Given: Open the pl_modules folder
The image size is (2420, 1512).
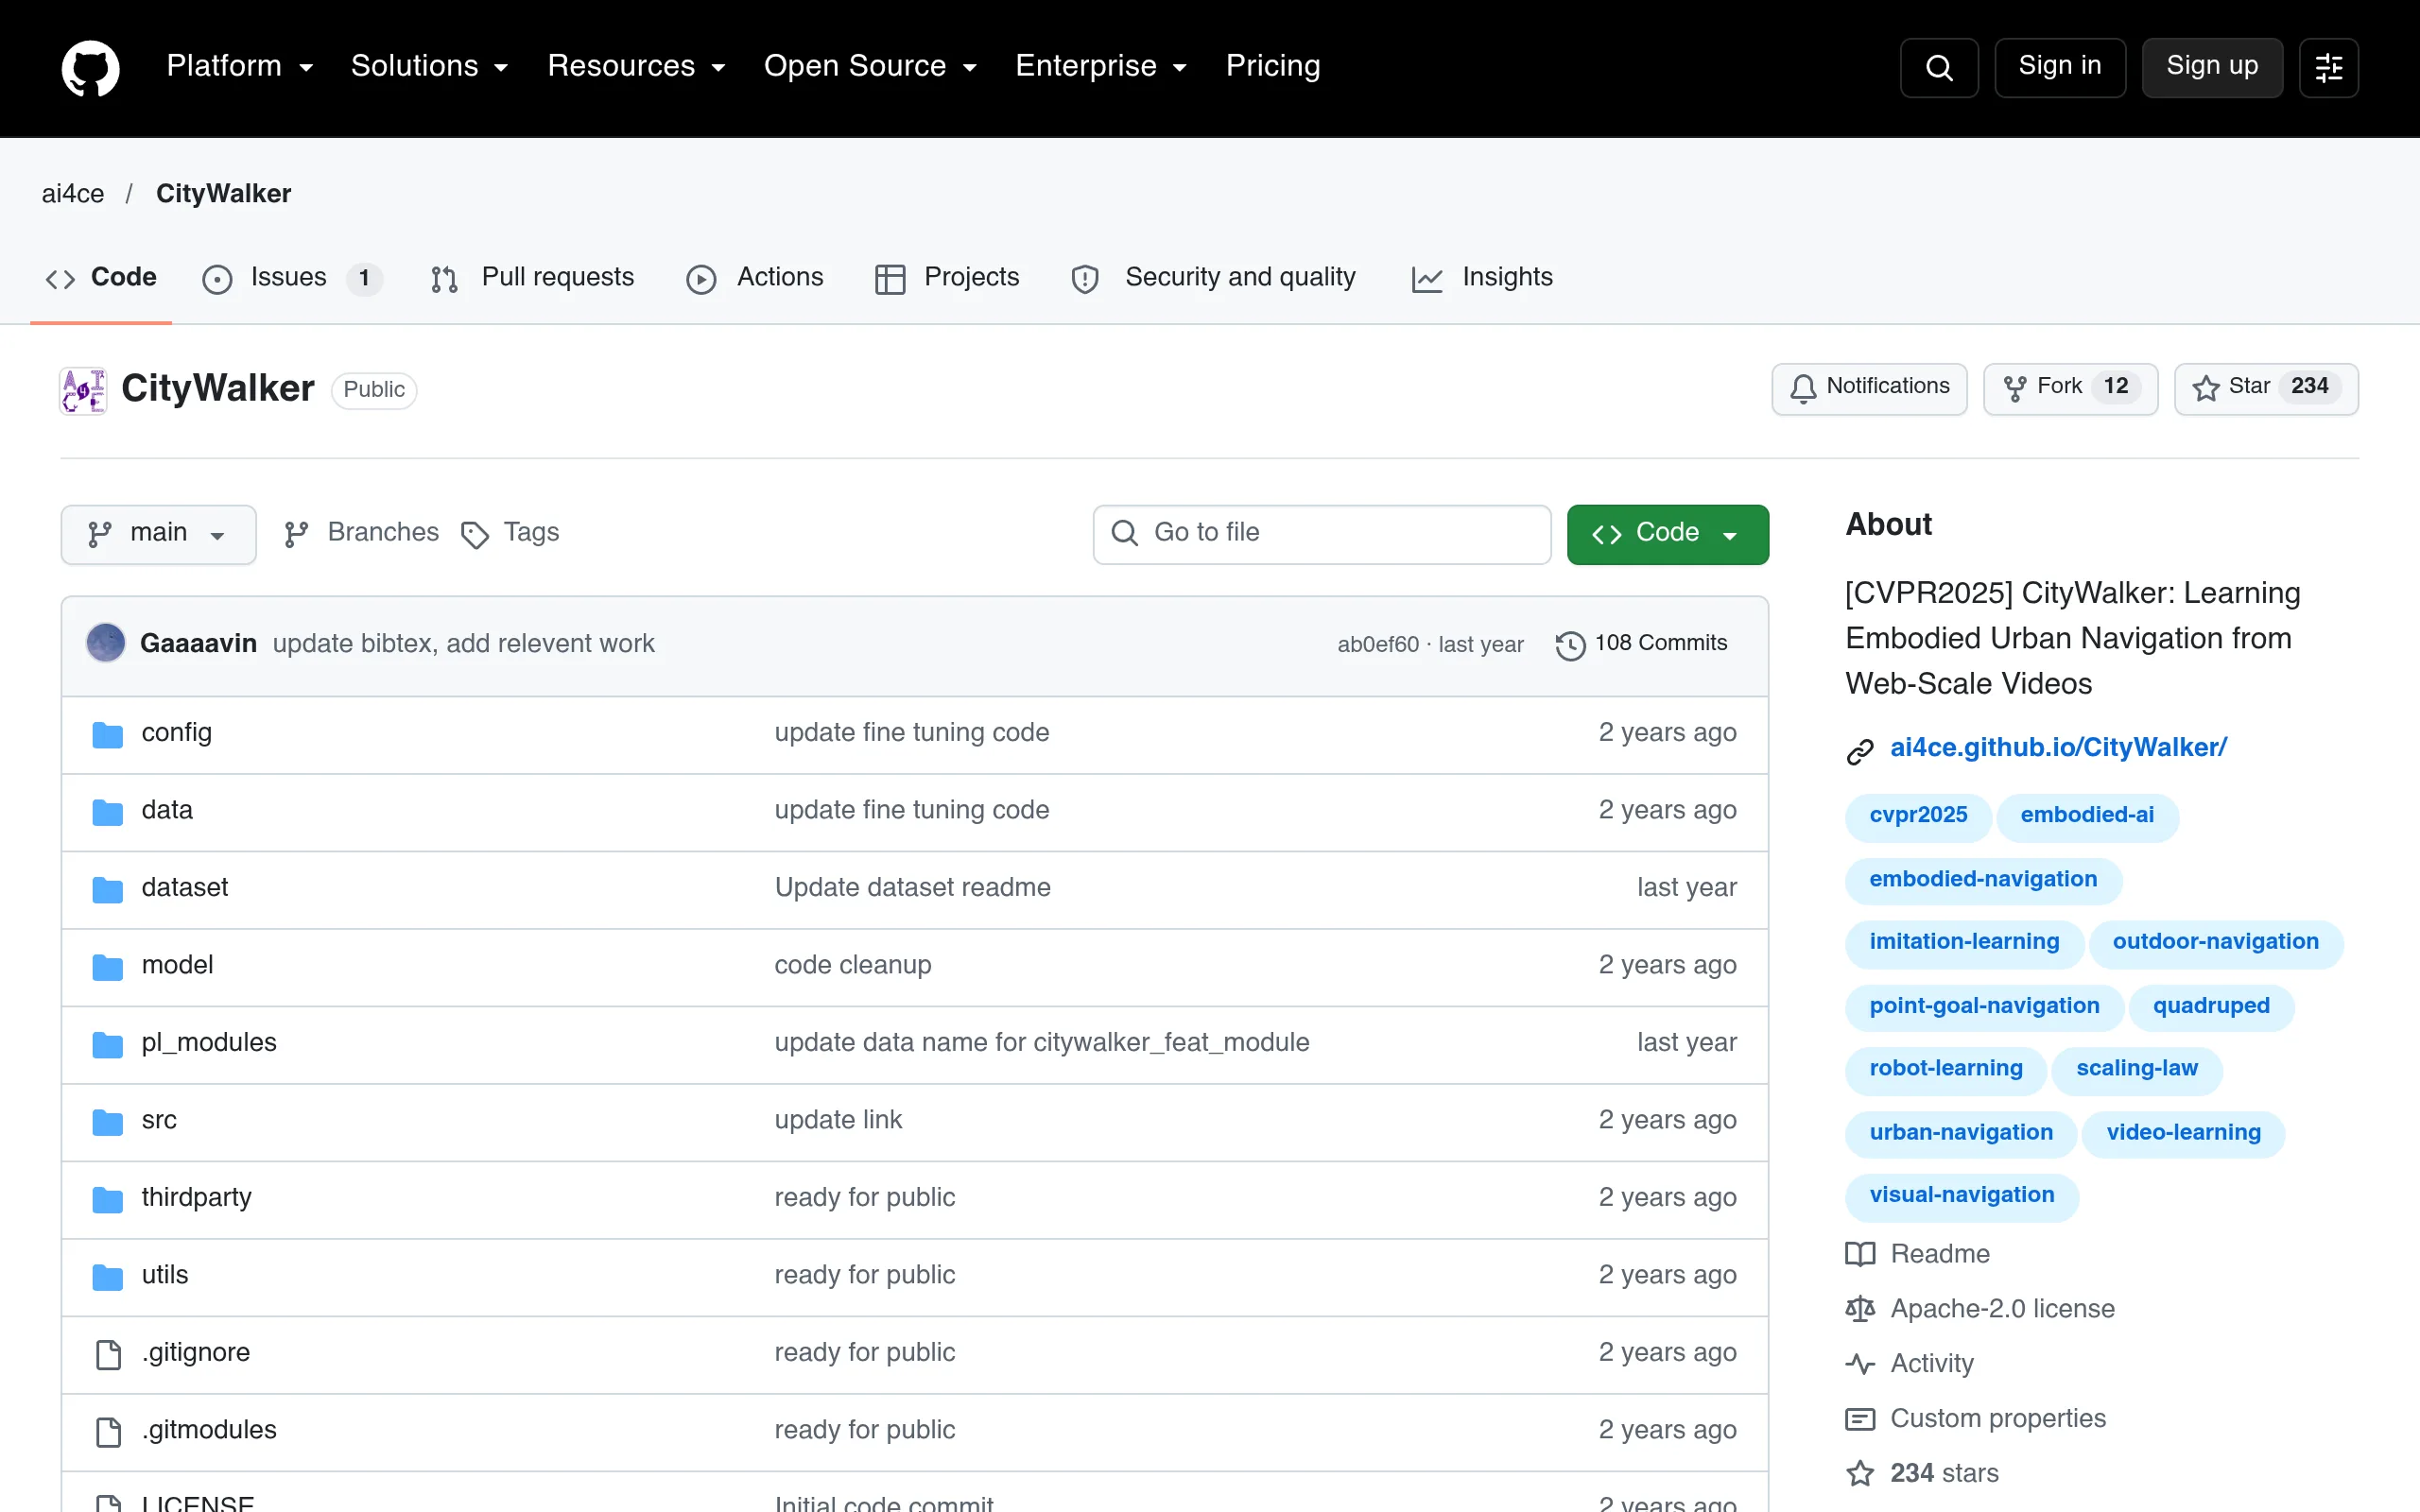Looking at the screenshot, I should tap(209, 1043).
